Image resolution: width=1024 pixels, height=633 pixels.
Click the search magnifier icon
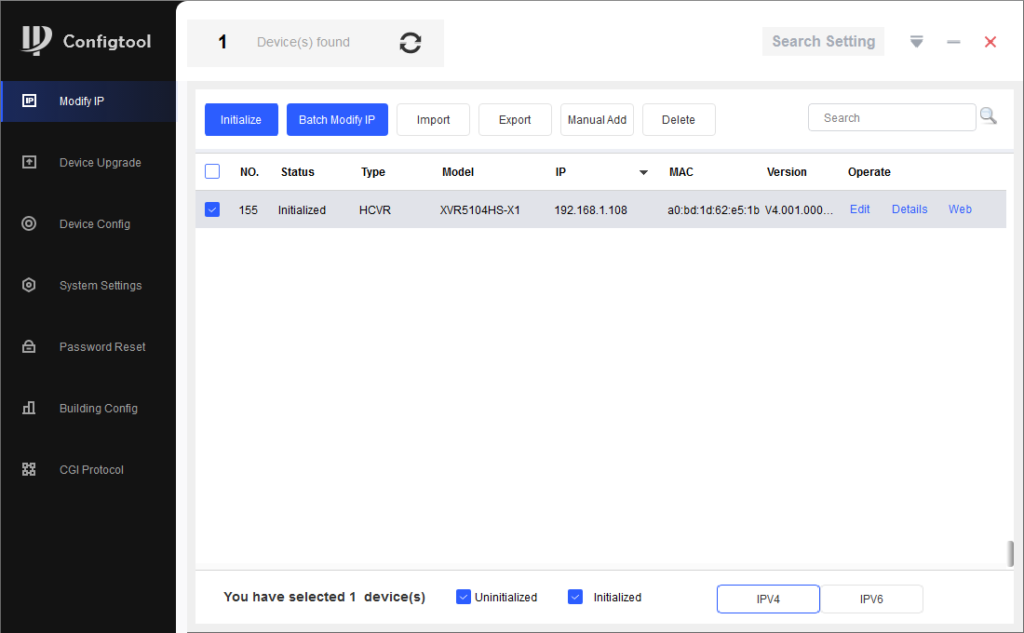(x=988, y=117)
